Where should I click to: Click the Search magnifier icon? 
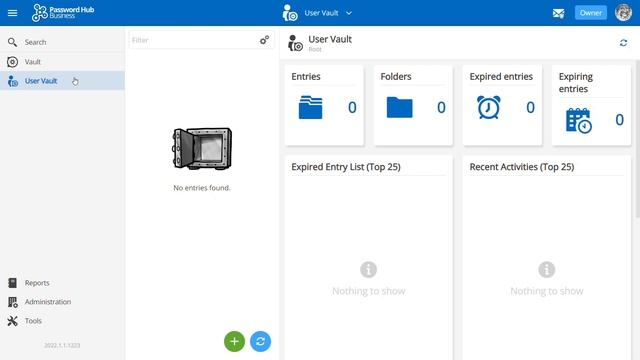12,42
